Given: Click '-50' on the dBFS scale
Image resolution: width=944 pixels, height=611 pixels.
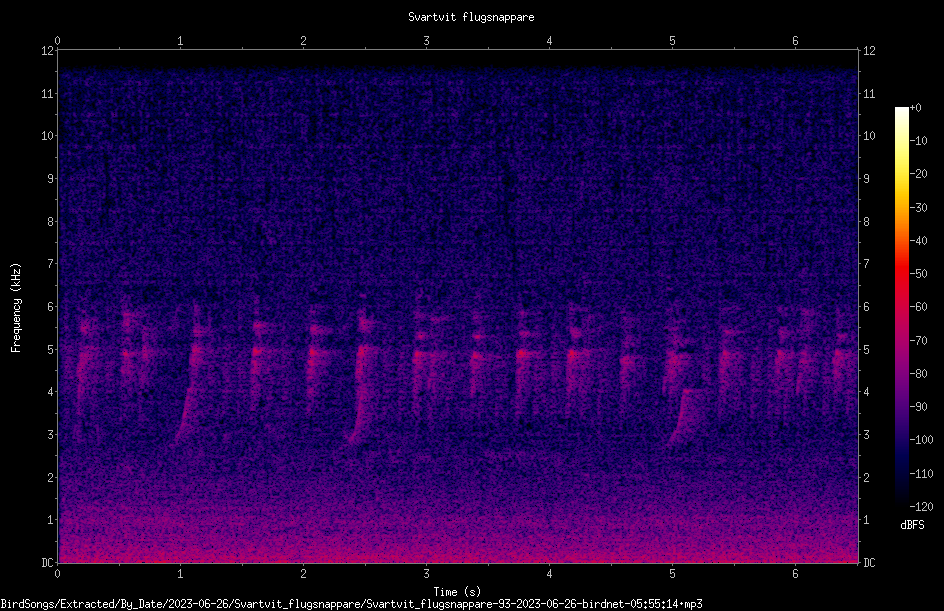Looking at the screenshot, I should pyautogui.click(x=918, y=274).
